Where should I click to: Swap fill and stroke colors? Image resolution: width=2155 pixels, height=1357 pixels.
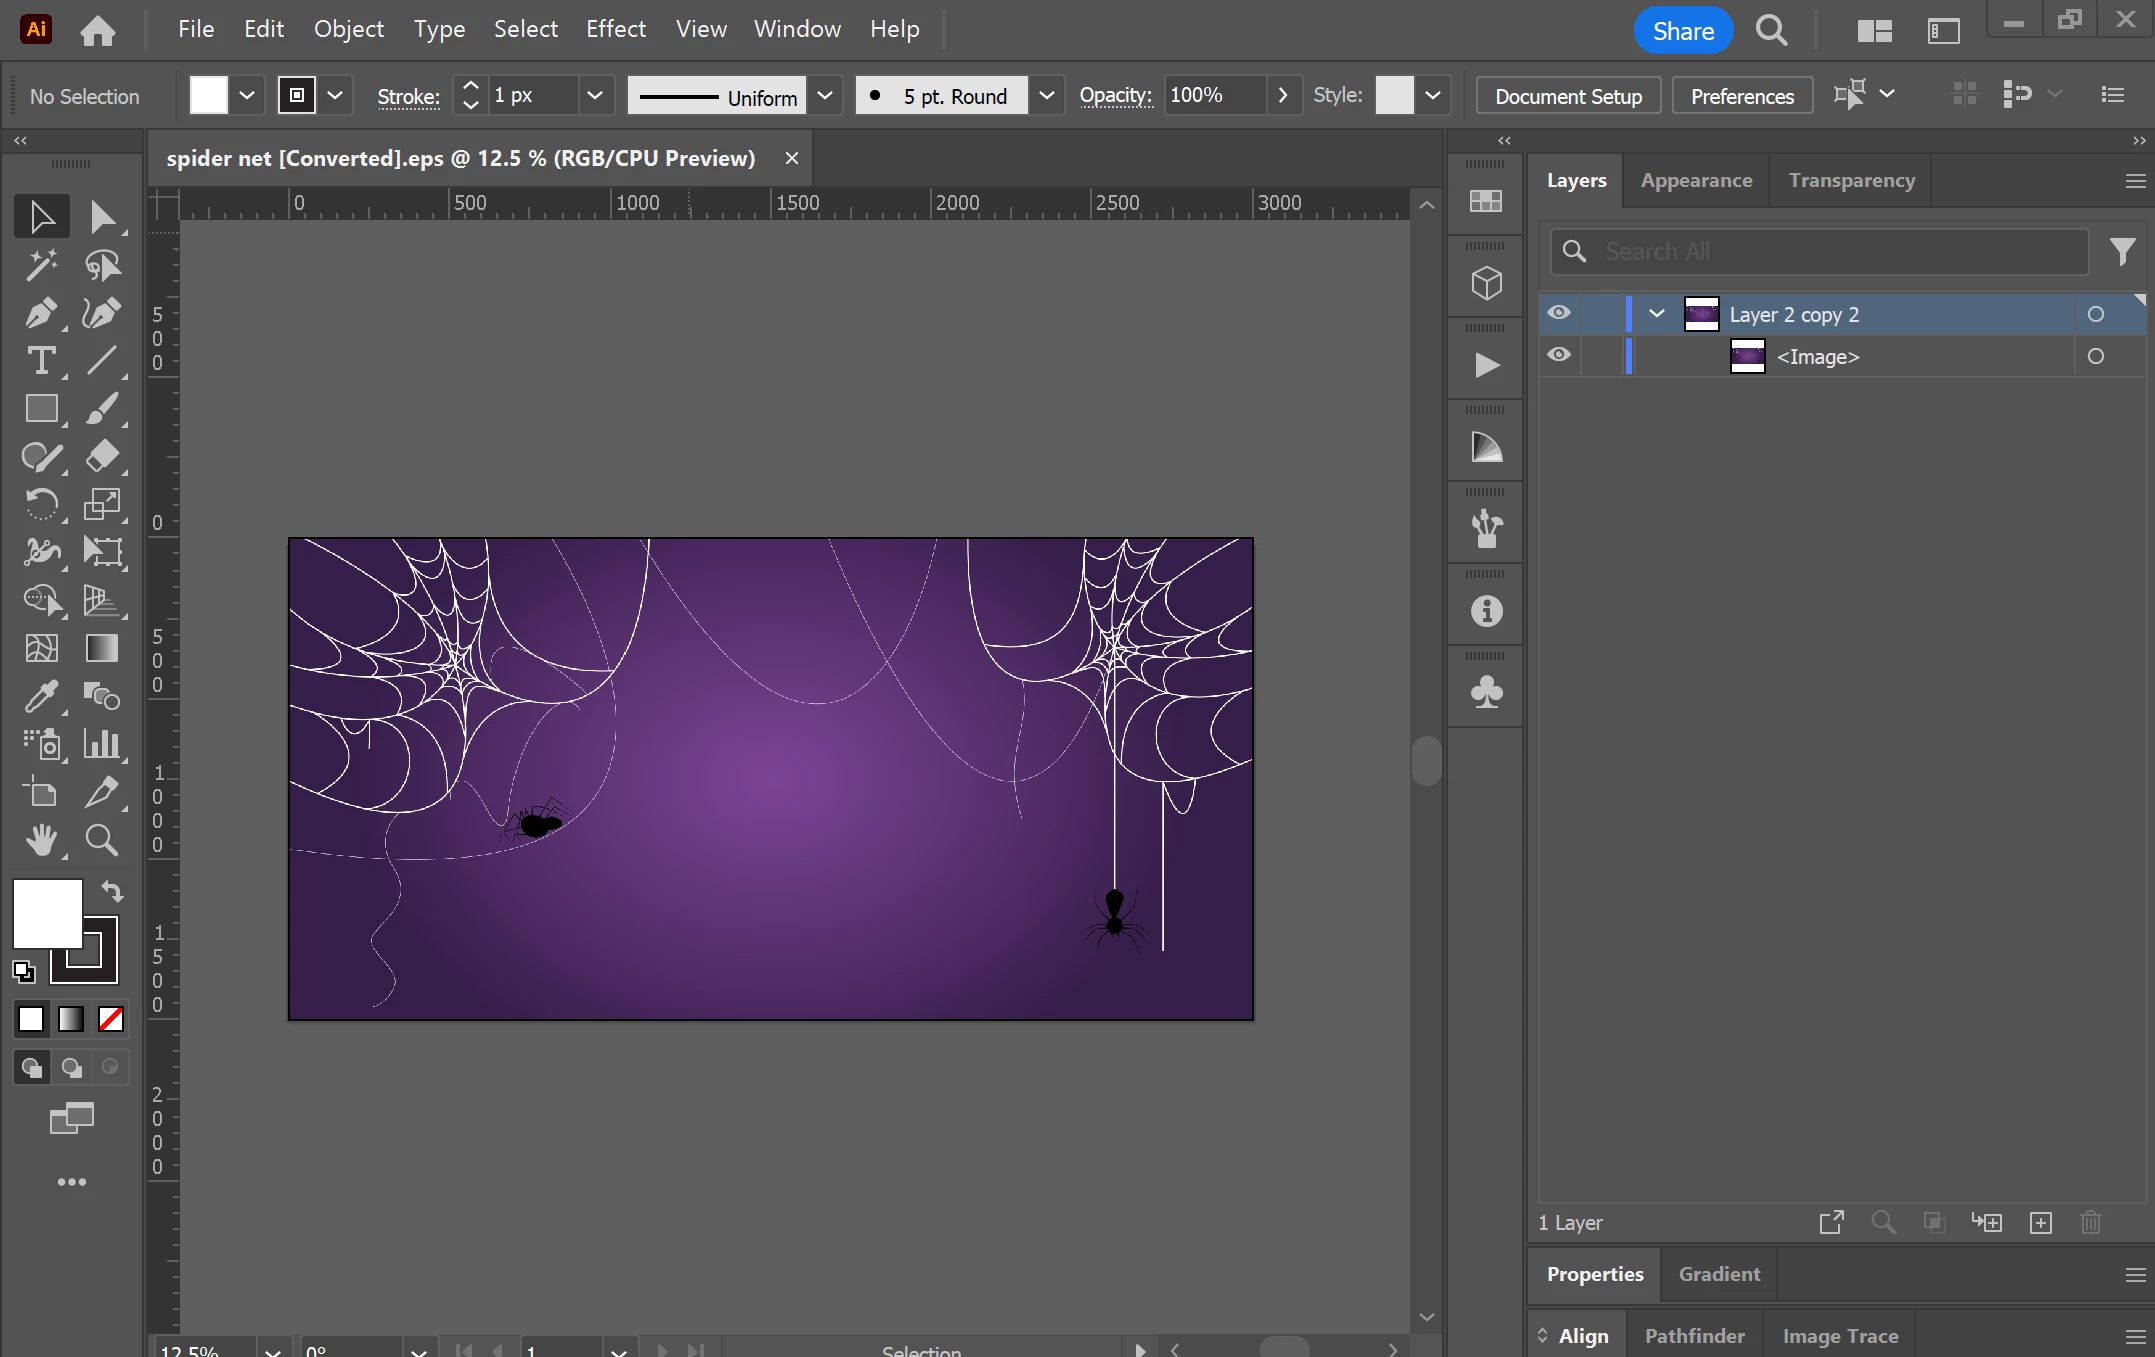[x=112, y=890]
